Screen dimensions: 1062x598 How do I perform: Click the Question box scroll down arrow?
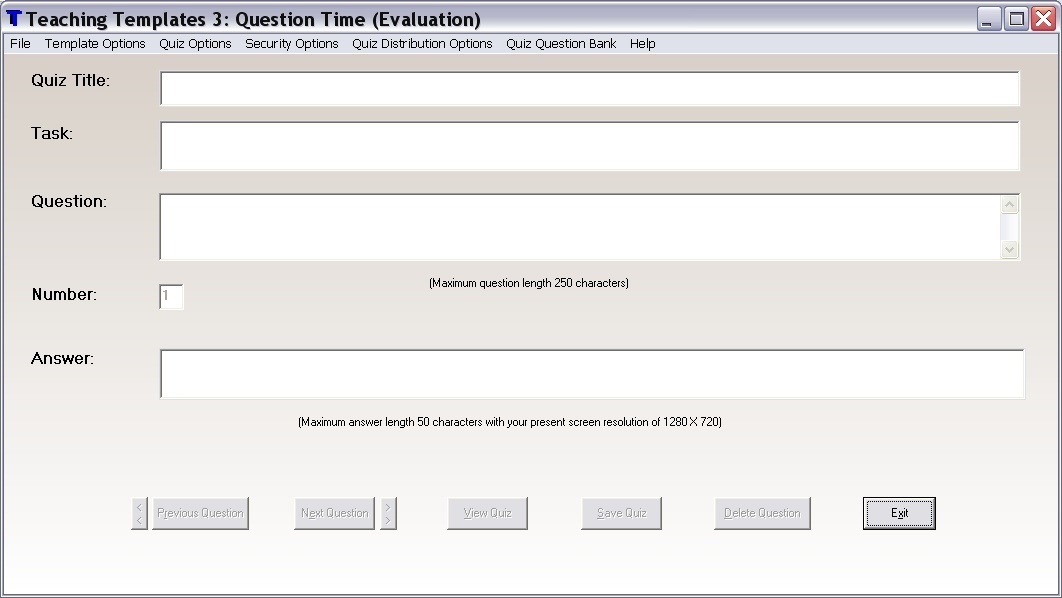(1009, 249)
